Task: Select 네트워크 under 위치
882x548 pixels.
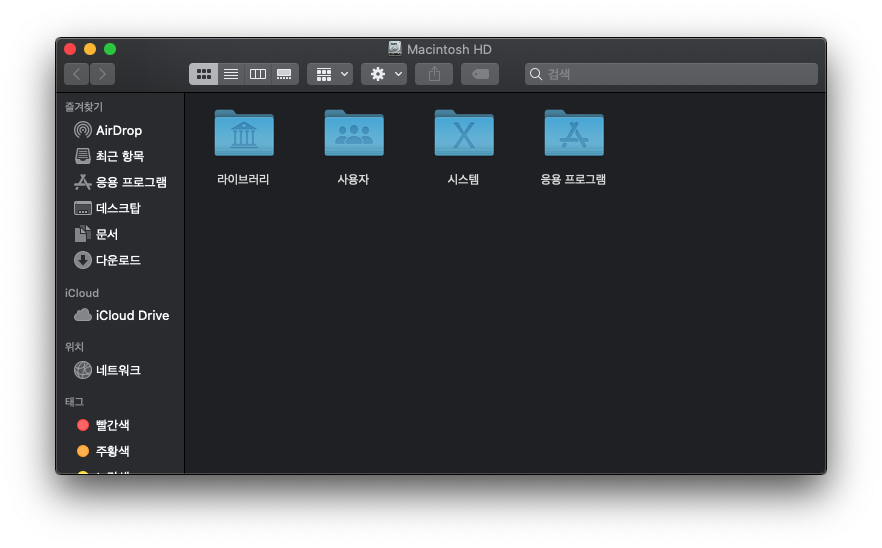Action: 107,370
